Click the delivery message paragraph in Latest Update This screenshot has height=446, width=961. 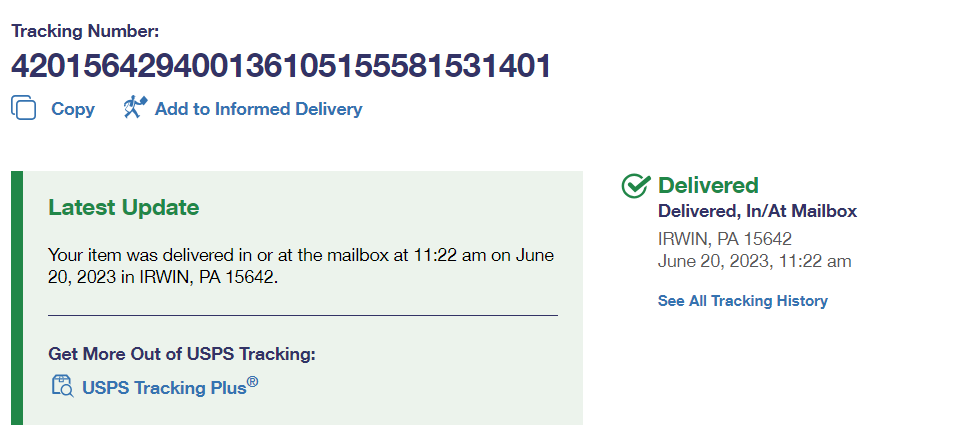click(300, 266)
